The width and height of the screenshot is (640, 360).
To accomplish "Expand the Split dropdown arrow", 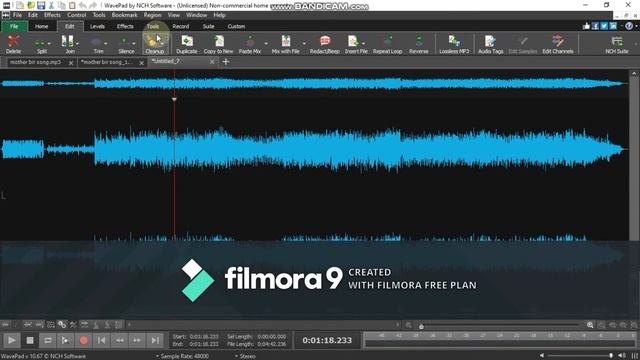I will (49, 44).
